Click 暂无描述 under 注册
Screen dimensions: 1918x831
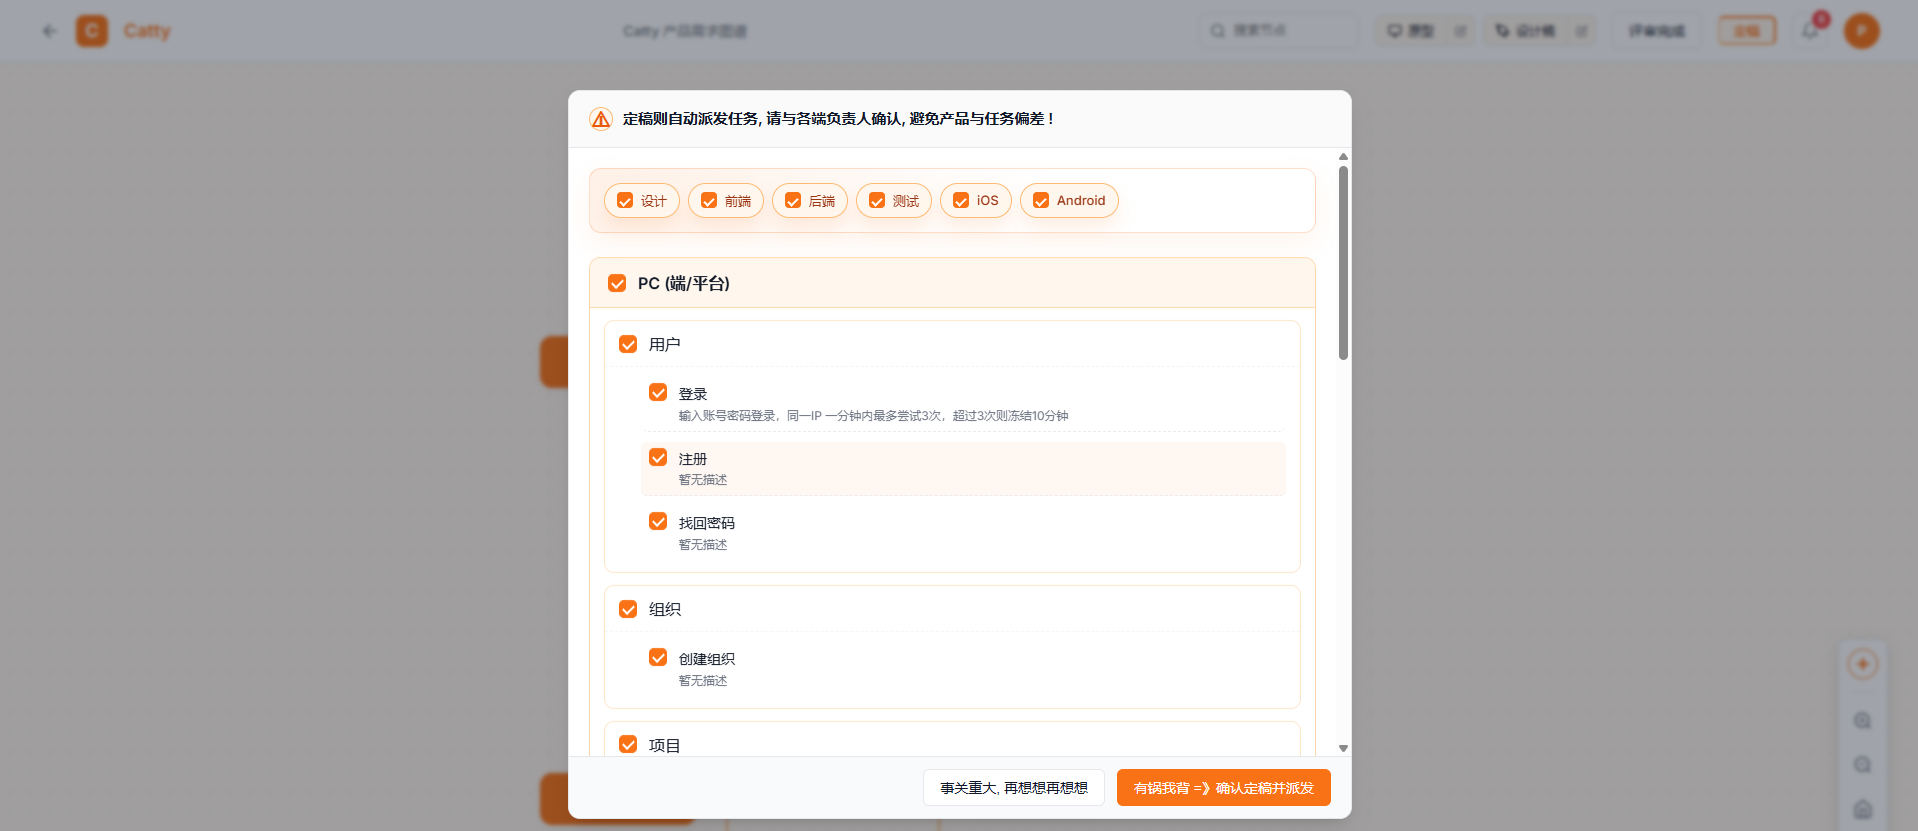point(703,480)
